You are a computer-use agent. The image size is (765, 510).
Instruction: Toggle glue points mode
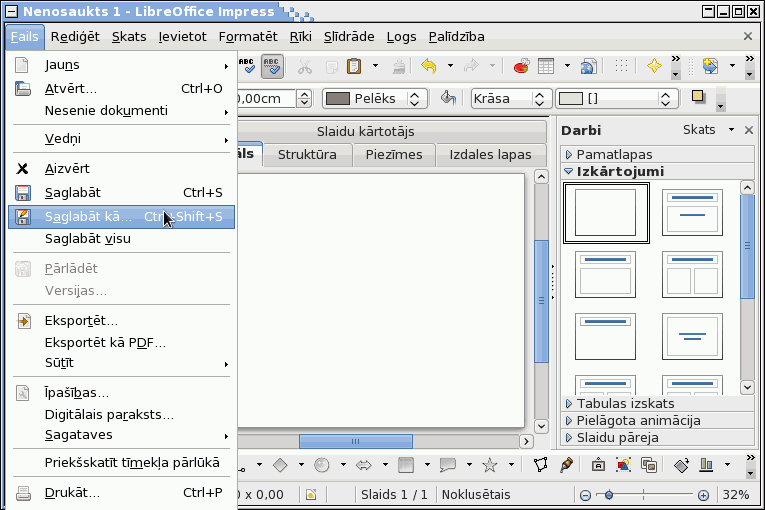click(566, 465)
